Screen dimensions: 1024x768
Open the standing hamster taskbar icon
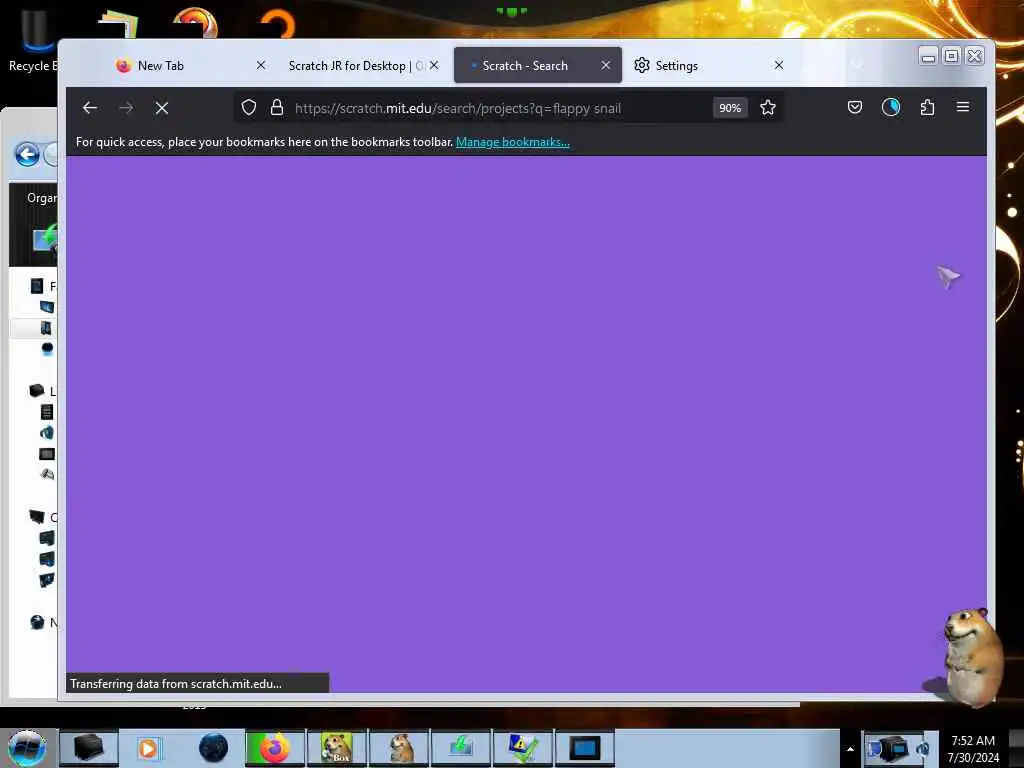[x=399, y=748]
